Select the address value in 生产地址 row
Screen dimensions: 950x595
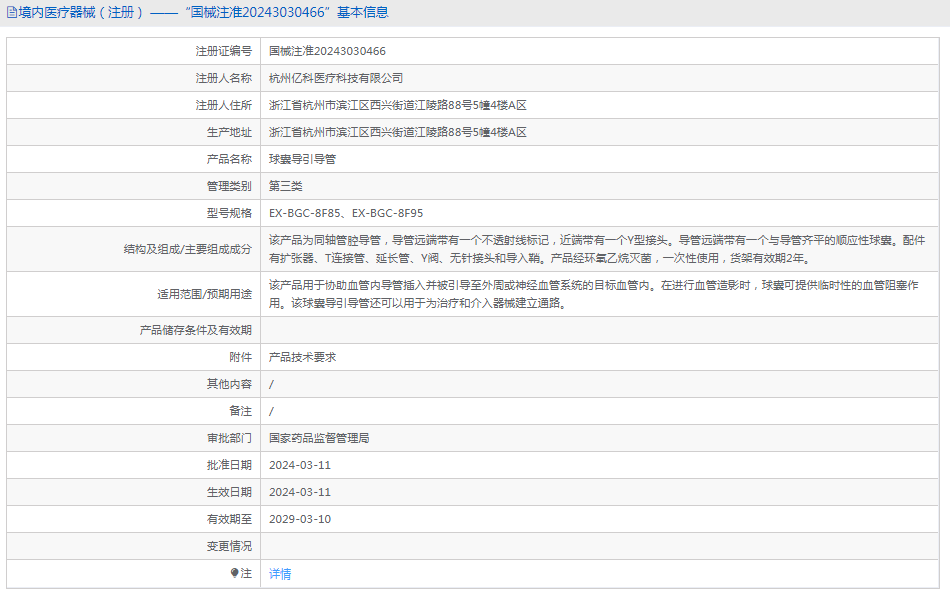pyautogui.click(x=398, y=132)
